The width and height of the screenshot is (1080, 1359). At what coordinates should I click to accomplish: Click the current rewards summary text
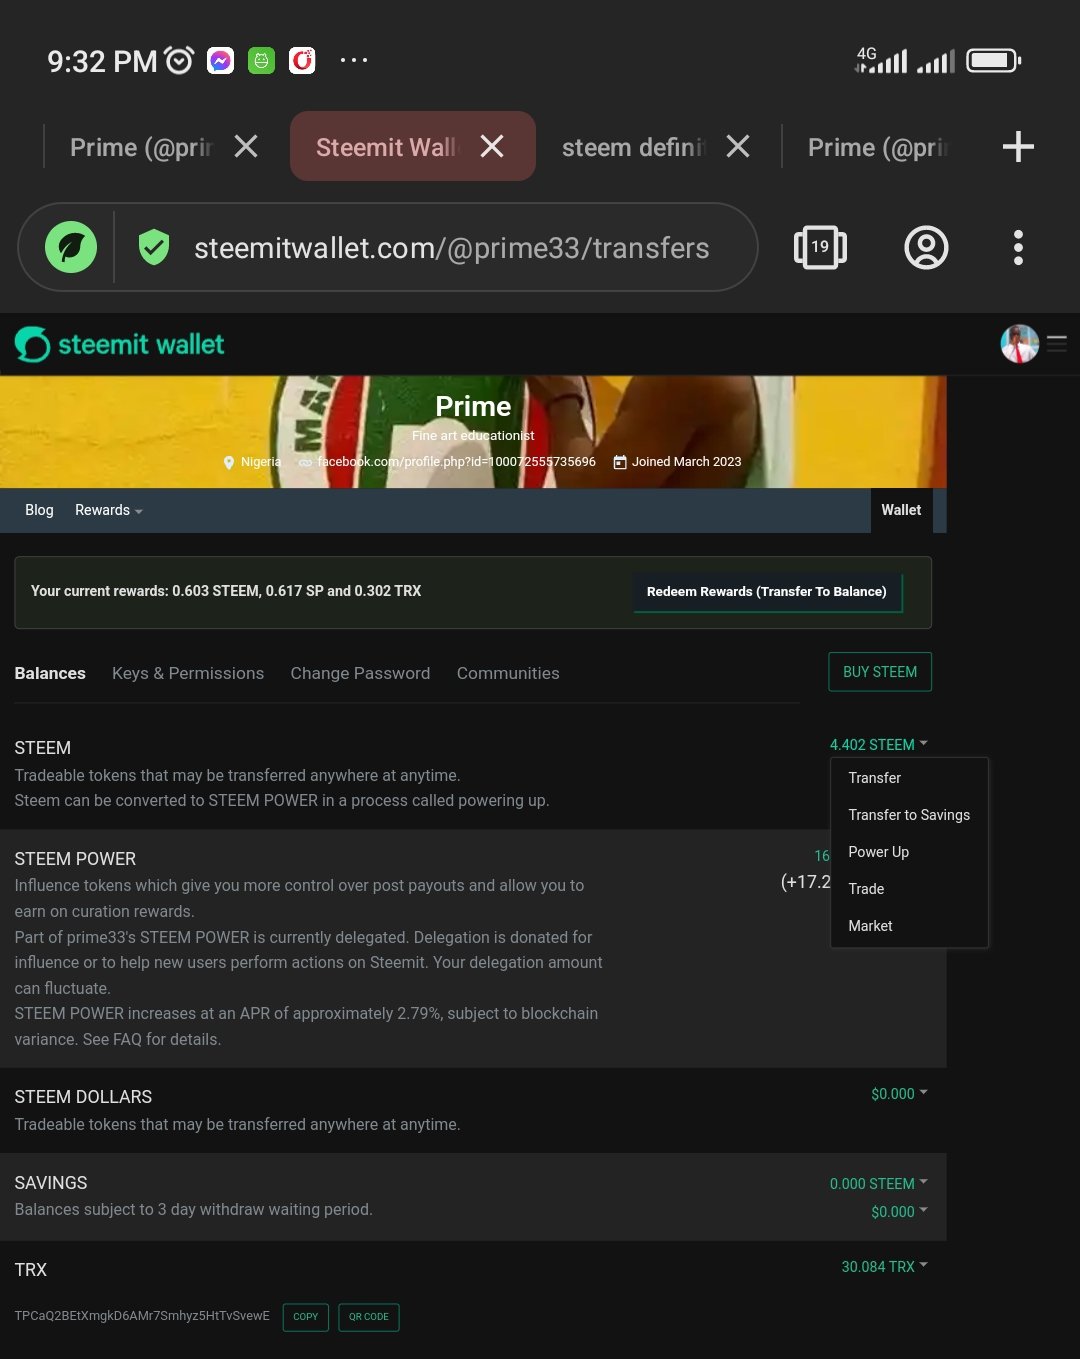[226, 591]
